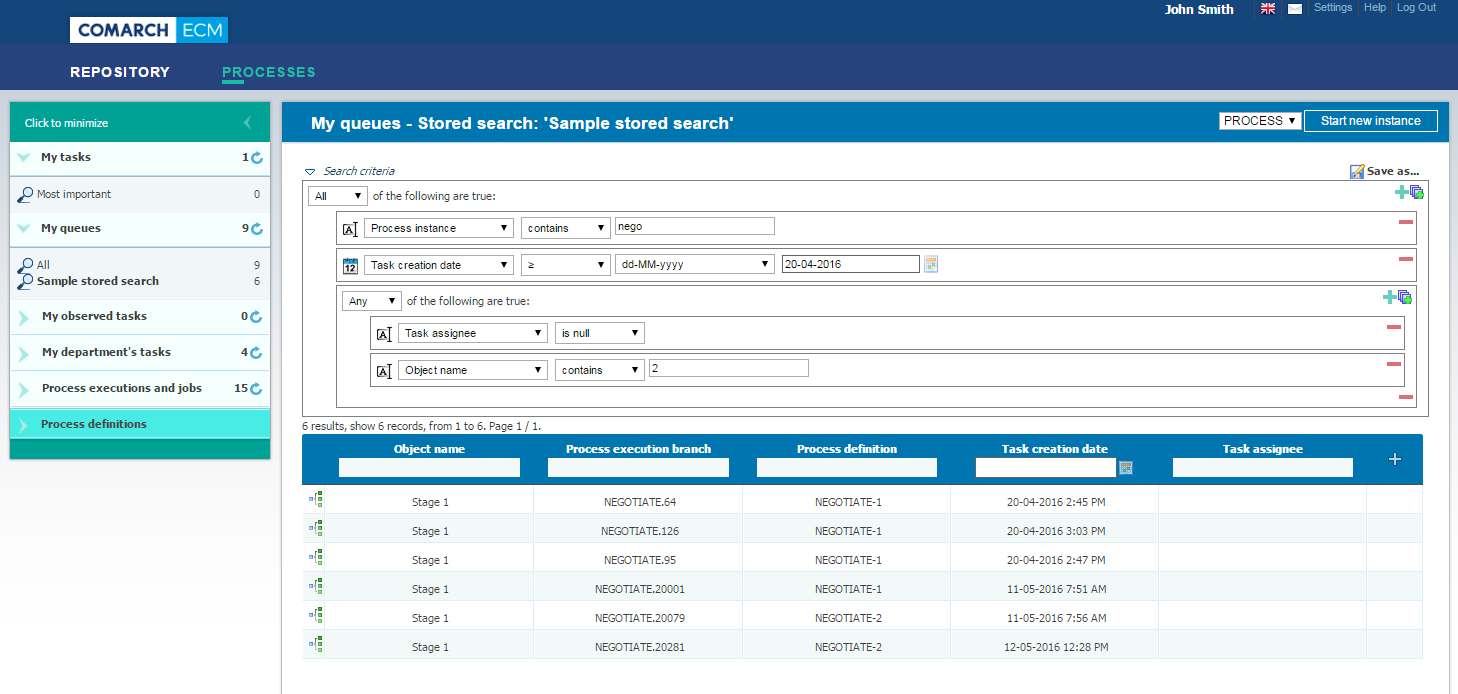
Task: Refresh the My queues counter
Action: coord(257,229)
